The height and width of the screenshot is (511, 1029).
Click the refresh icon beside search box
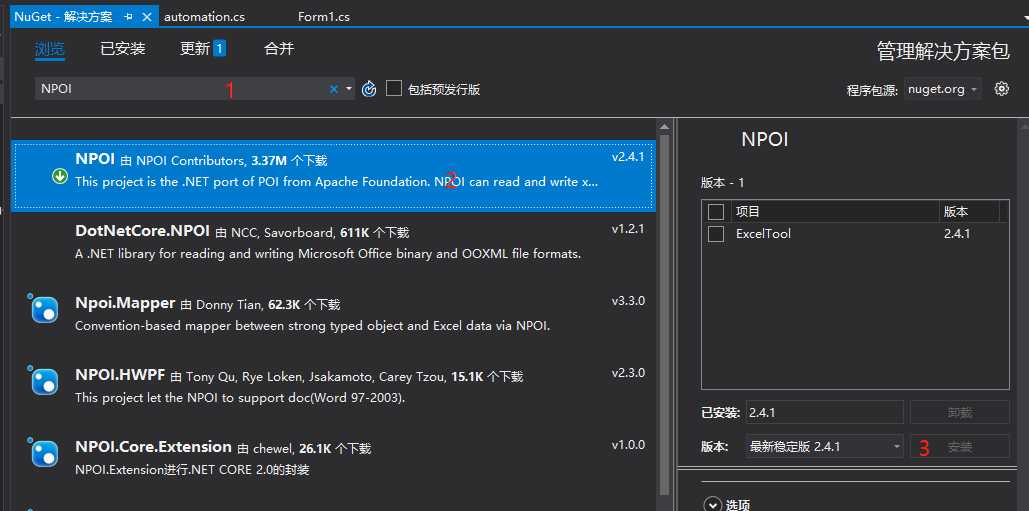[369, 89]
